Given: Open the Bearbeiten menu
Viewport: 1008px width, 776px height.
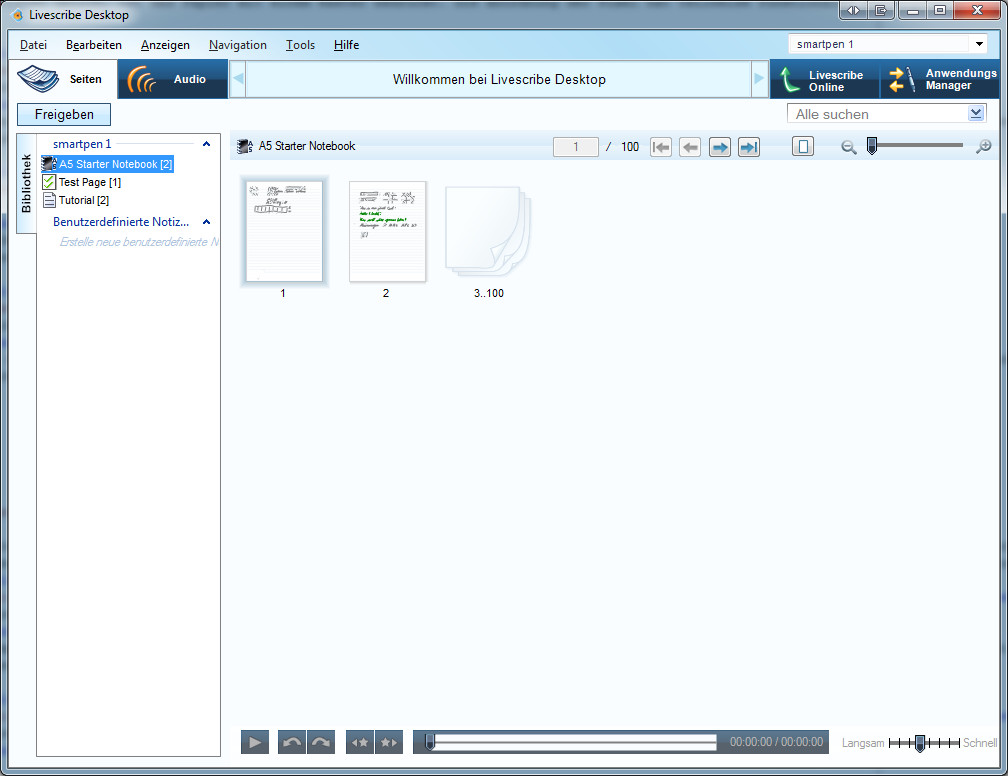Looking at the screenshot, I should click(x=94, y=45).
